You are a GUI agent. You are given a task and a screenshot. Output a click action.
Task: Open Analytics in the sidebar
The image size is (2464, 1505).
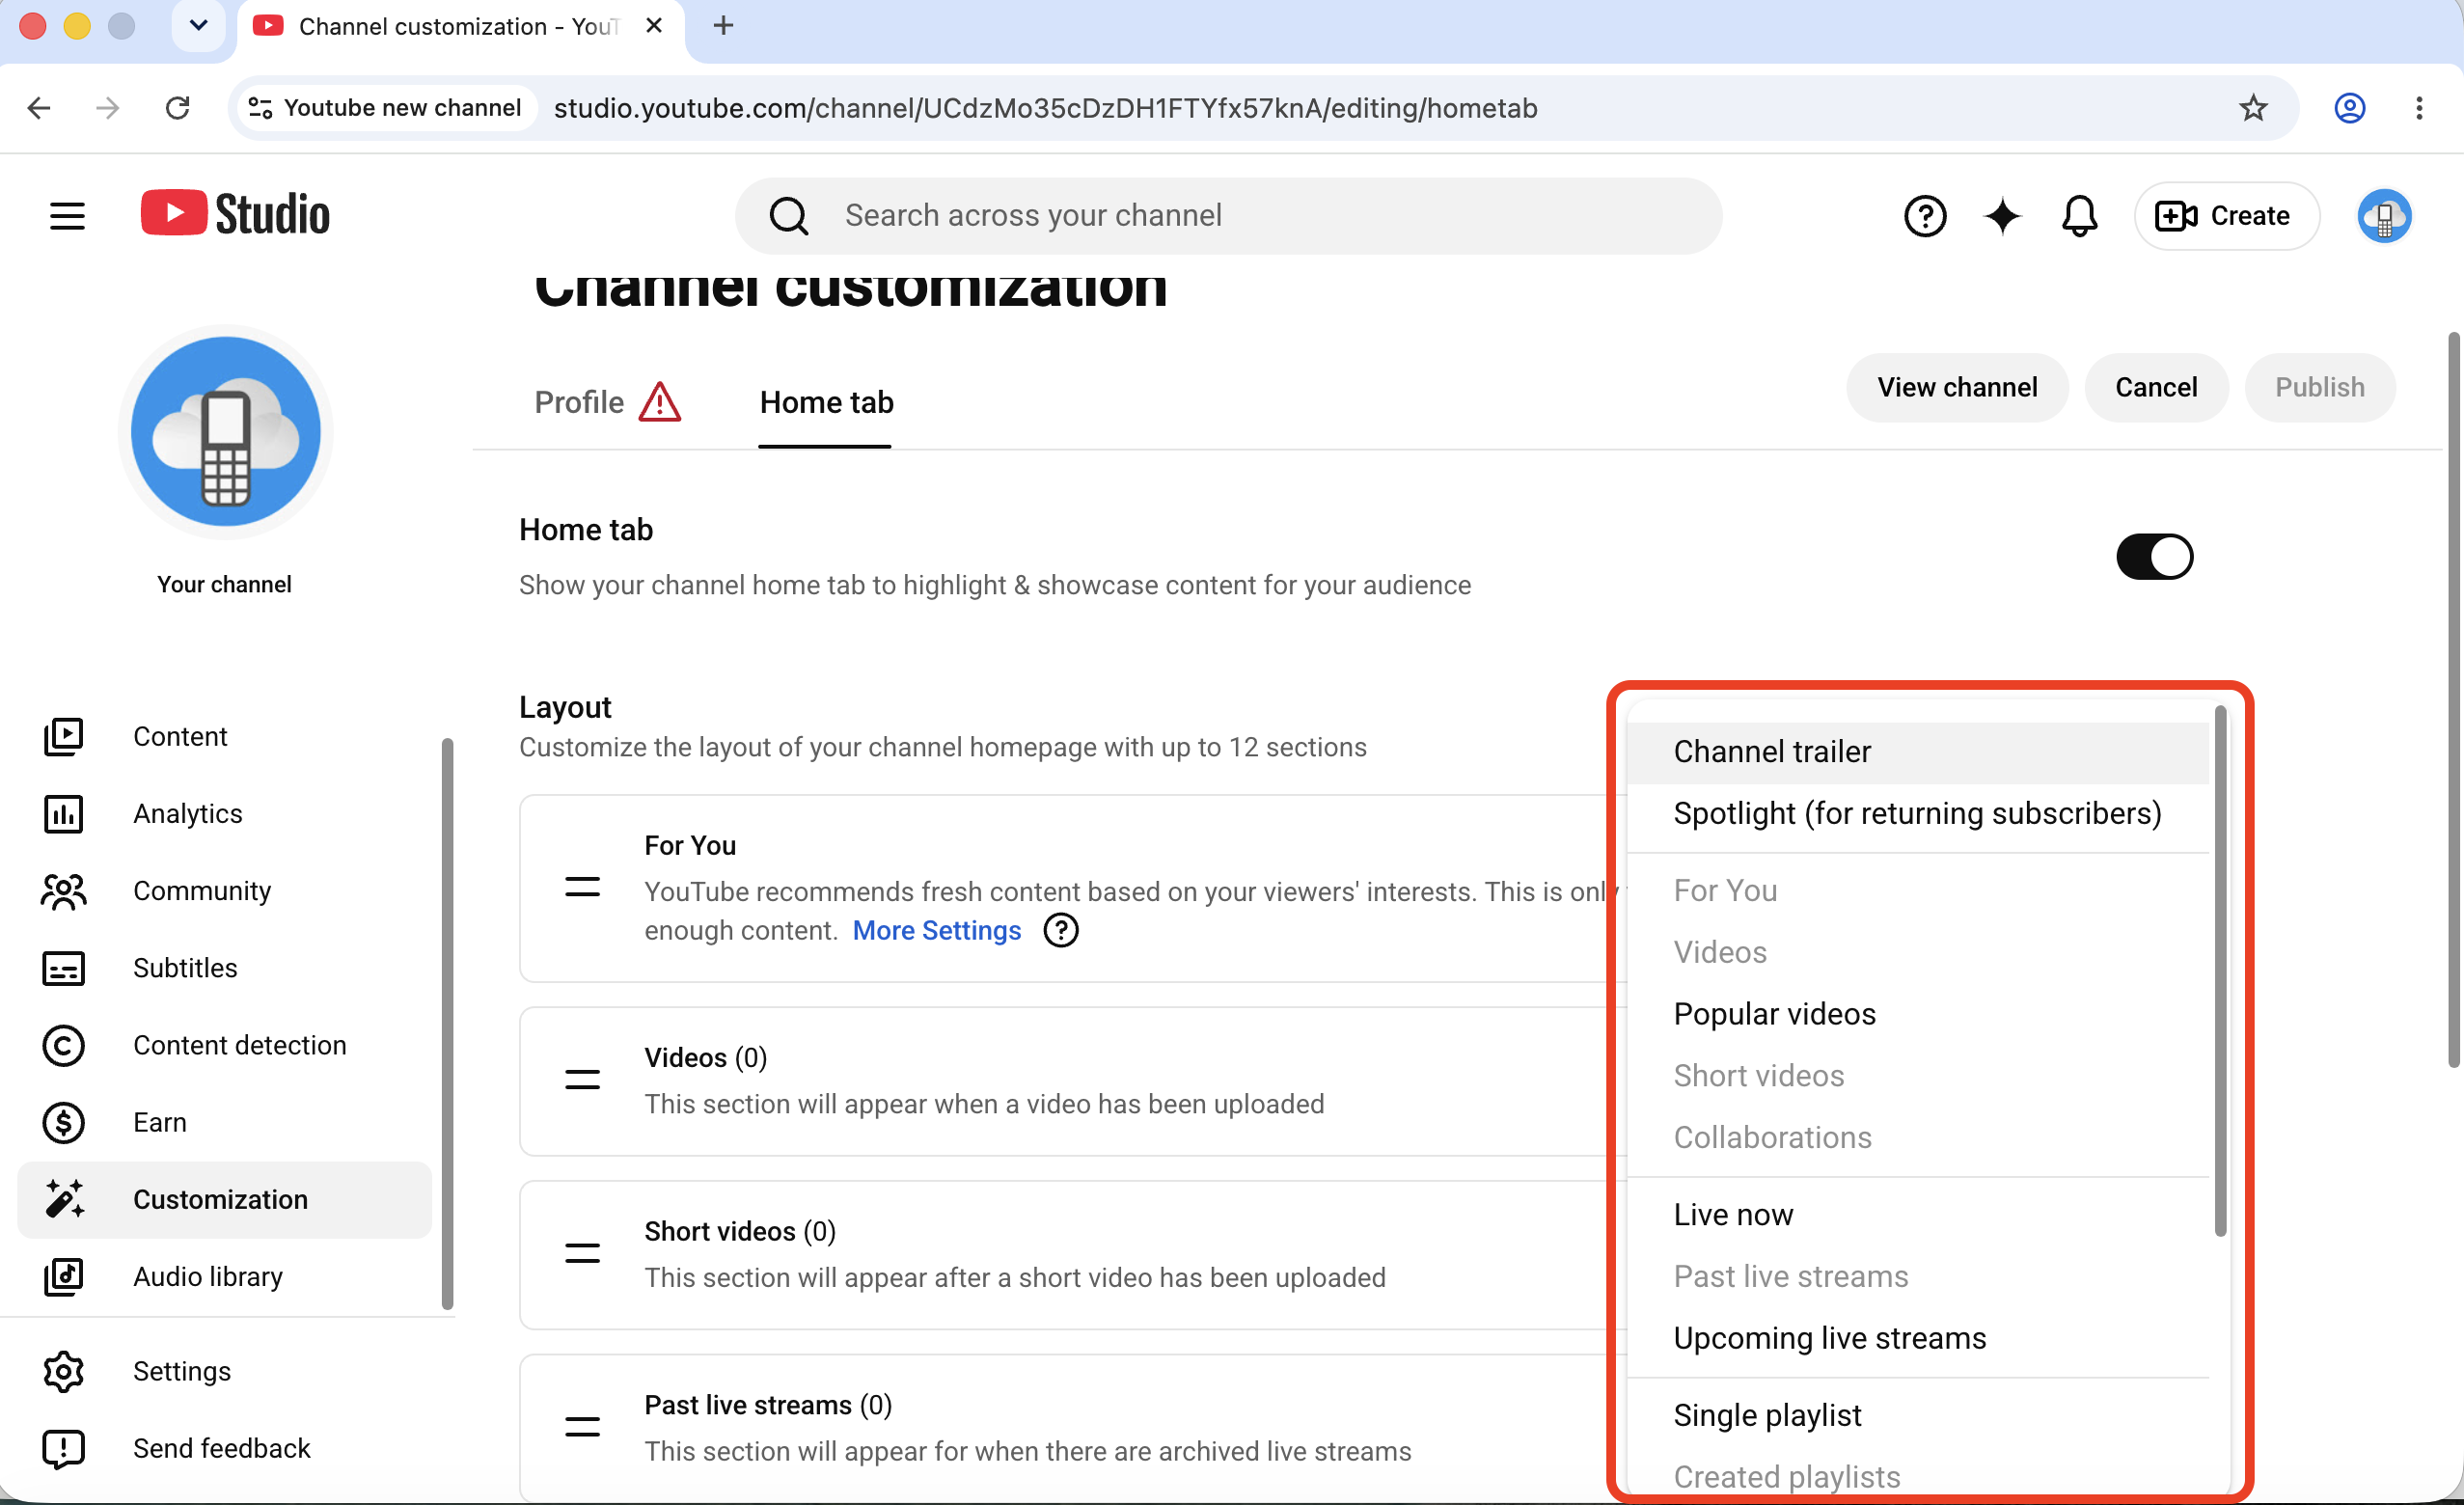click(x=225, y=814)
